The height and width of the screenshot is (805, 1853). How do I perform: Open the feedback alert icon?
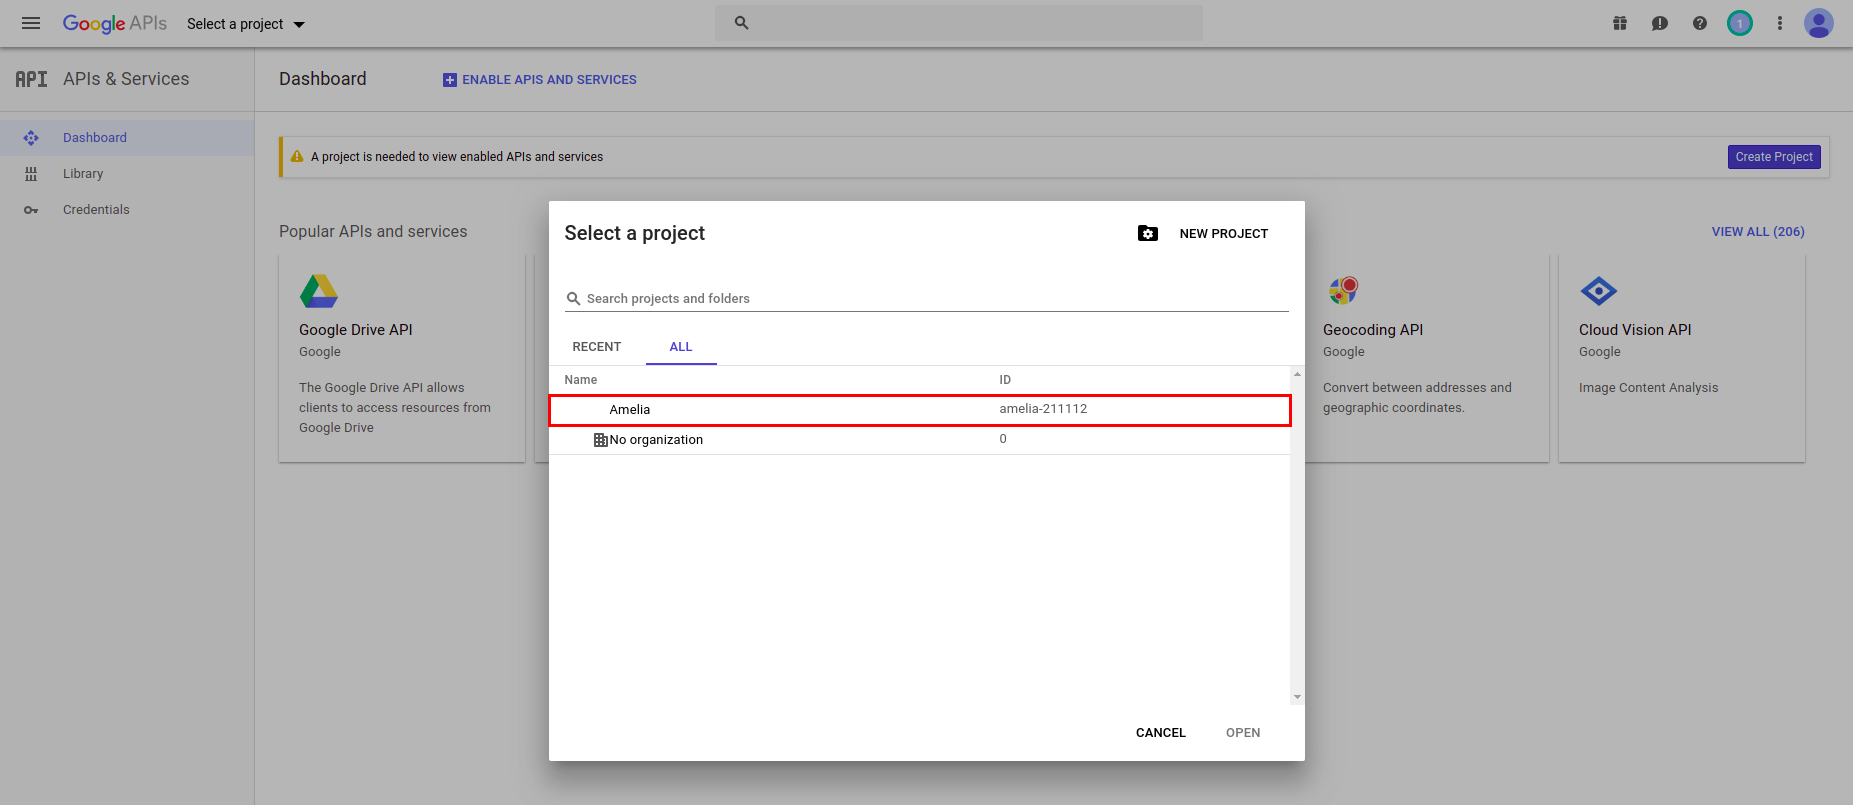pyautogui.click(x=1660, y=23)
